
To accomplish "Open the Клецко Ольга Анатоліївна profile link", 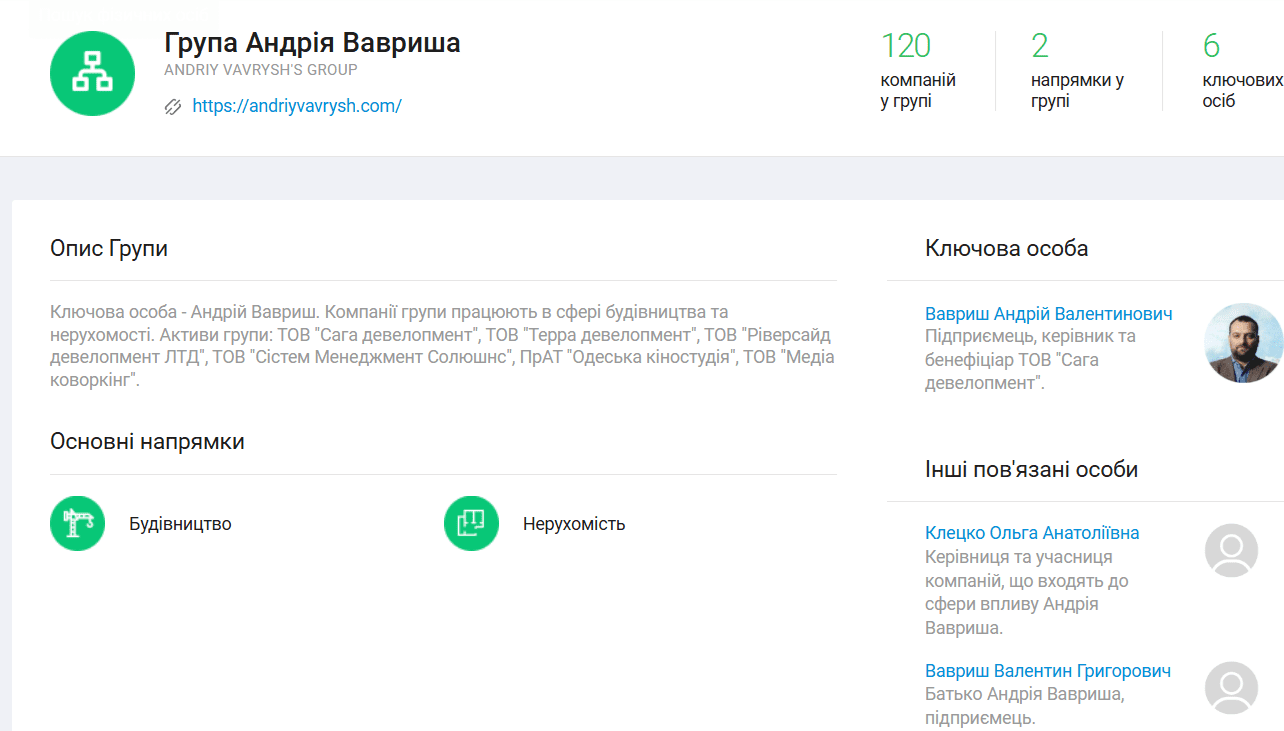I will coord(1032,533).
